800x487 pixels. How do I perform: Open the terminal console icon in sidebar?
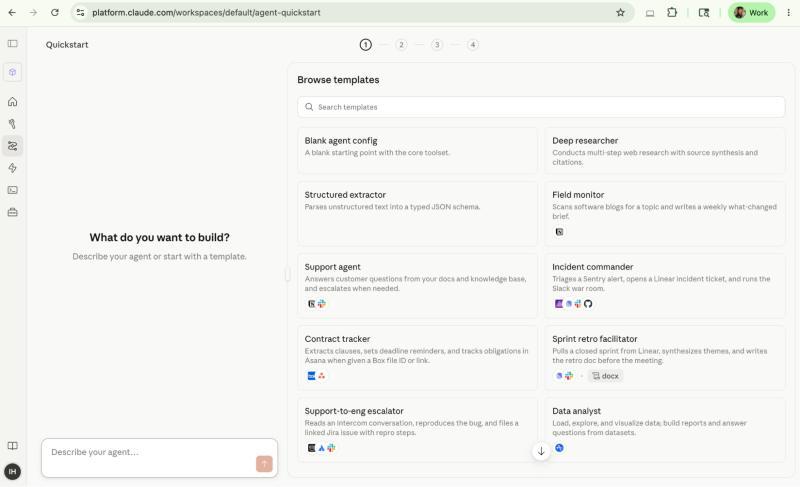pos(13,190)
